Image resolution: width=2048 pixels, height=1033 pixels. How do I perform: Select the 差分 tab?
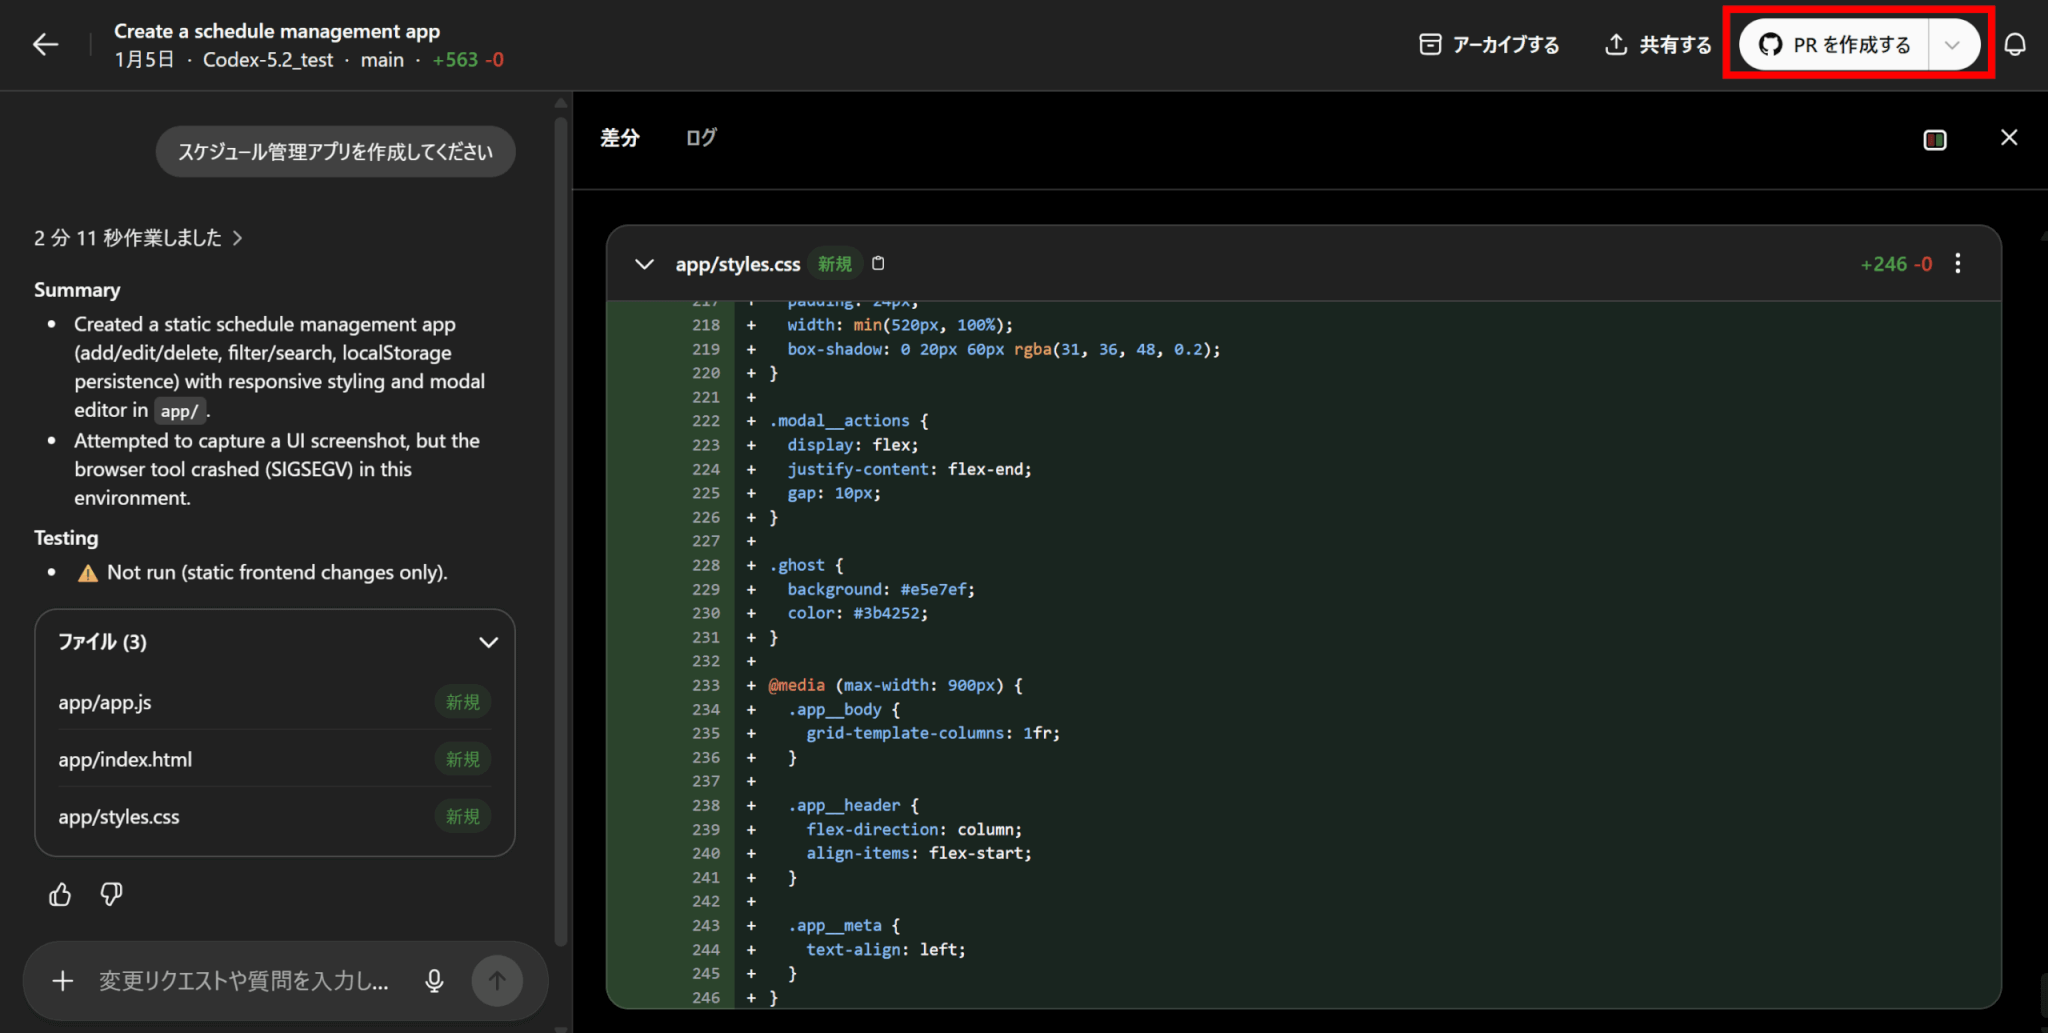[619, 138]
